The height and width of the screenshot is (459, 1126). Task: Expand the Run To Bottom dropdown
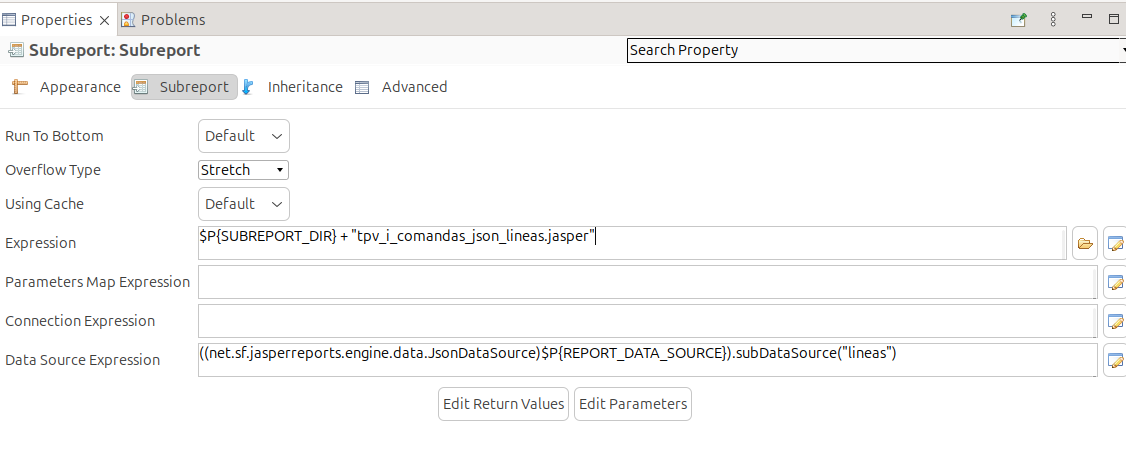pos(243,136)
